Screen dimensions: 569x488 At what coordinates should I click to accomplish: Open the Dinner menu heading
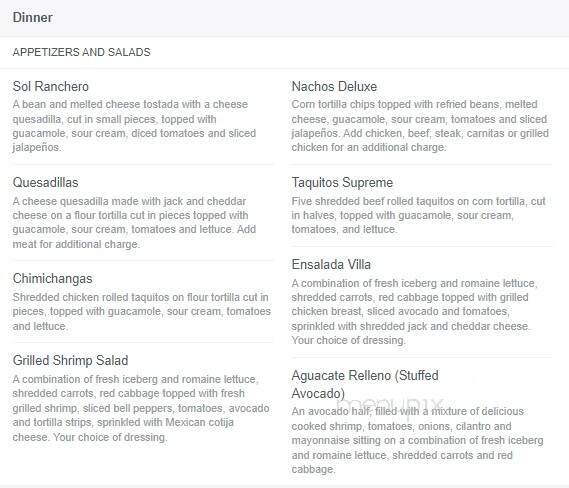(33, 17)
